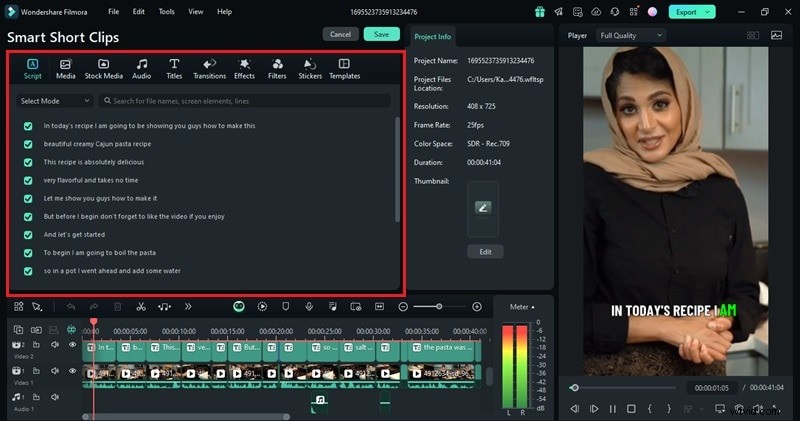Stop playback with square button

[x=631, y=409]
